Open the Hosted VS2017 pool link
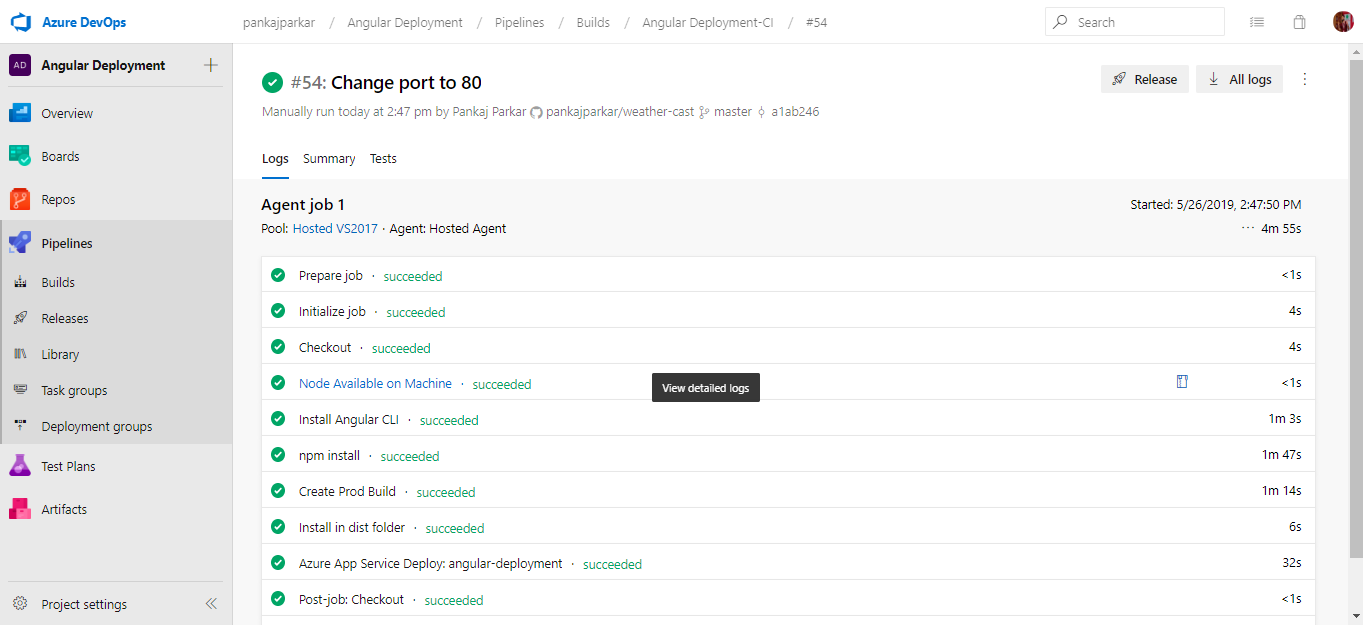Viewport: 1363px width, 625px height. (x=335, y=228)
